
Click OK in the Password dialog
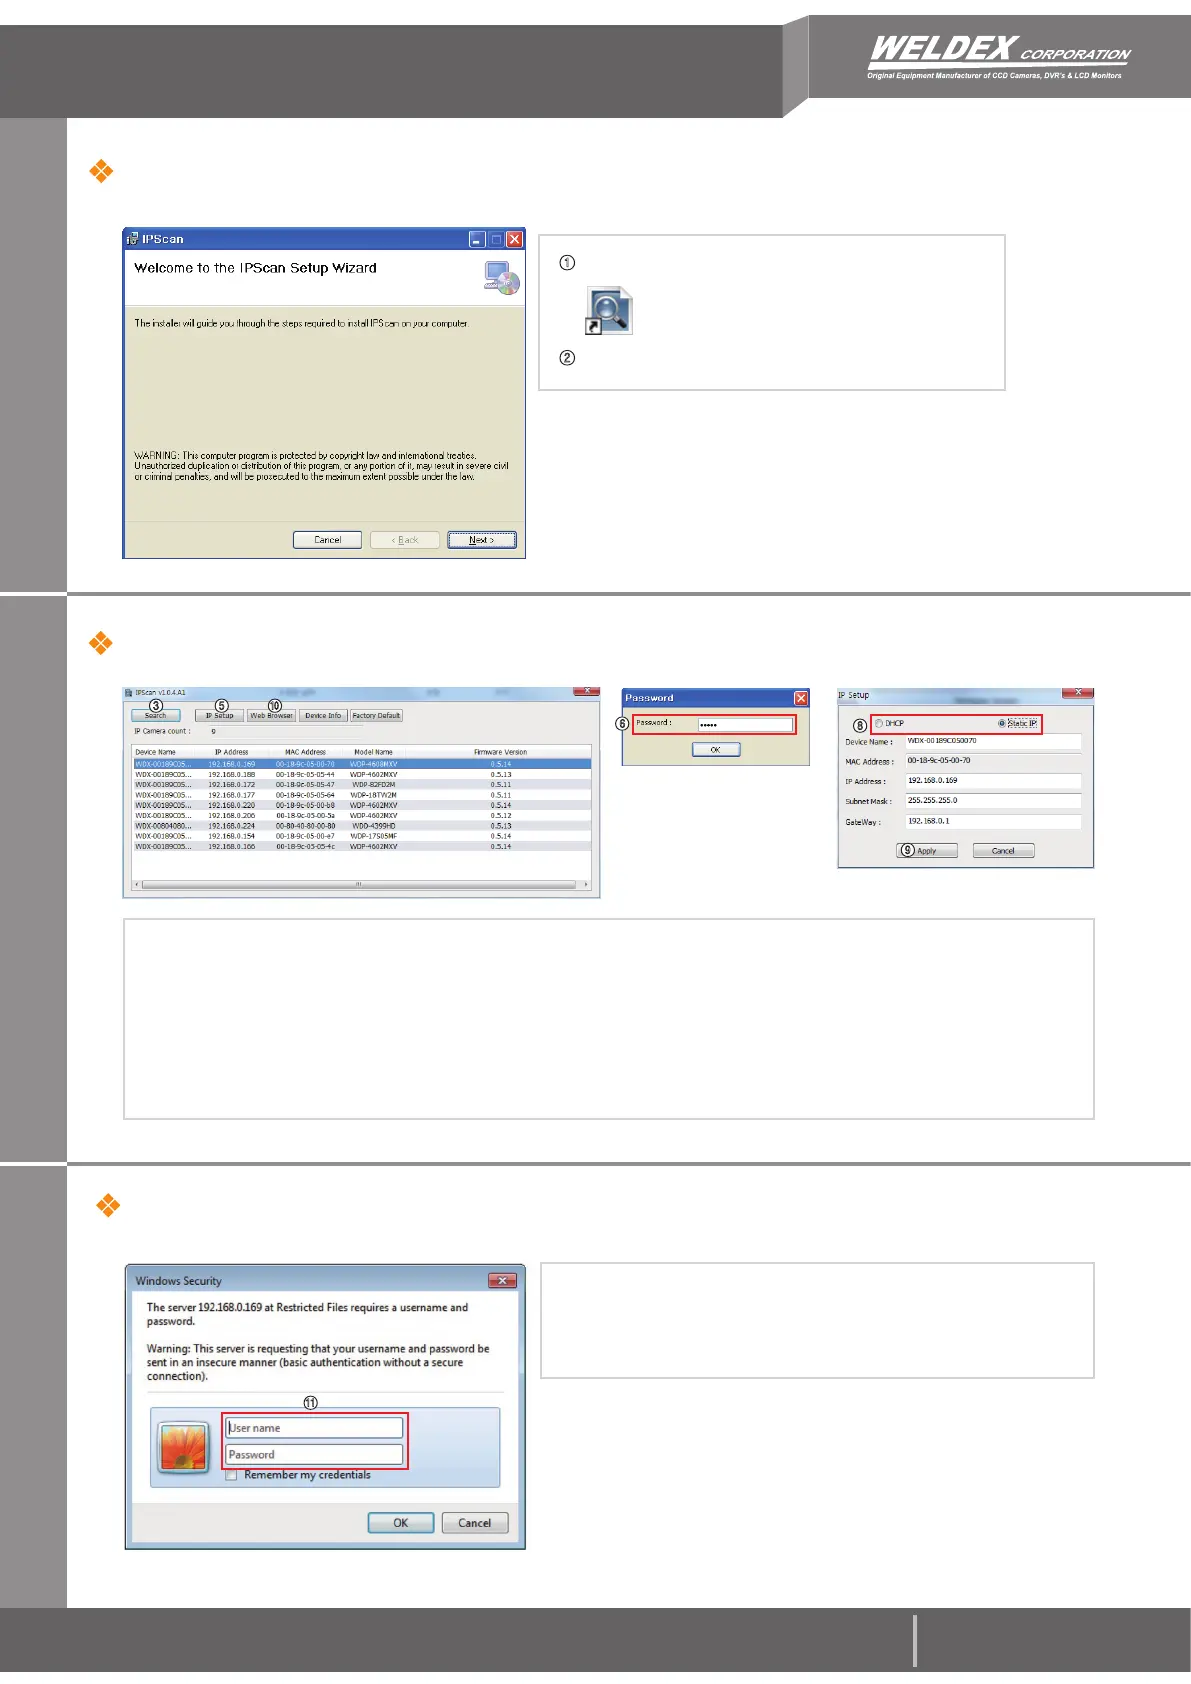coord(715,749)
